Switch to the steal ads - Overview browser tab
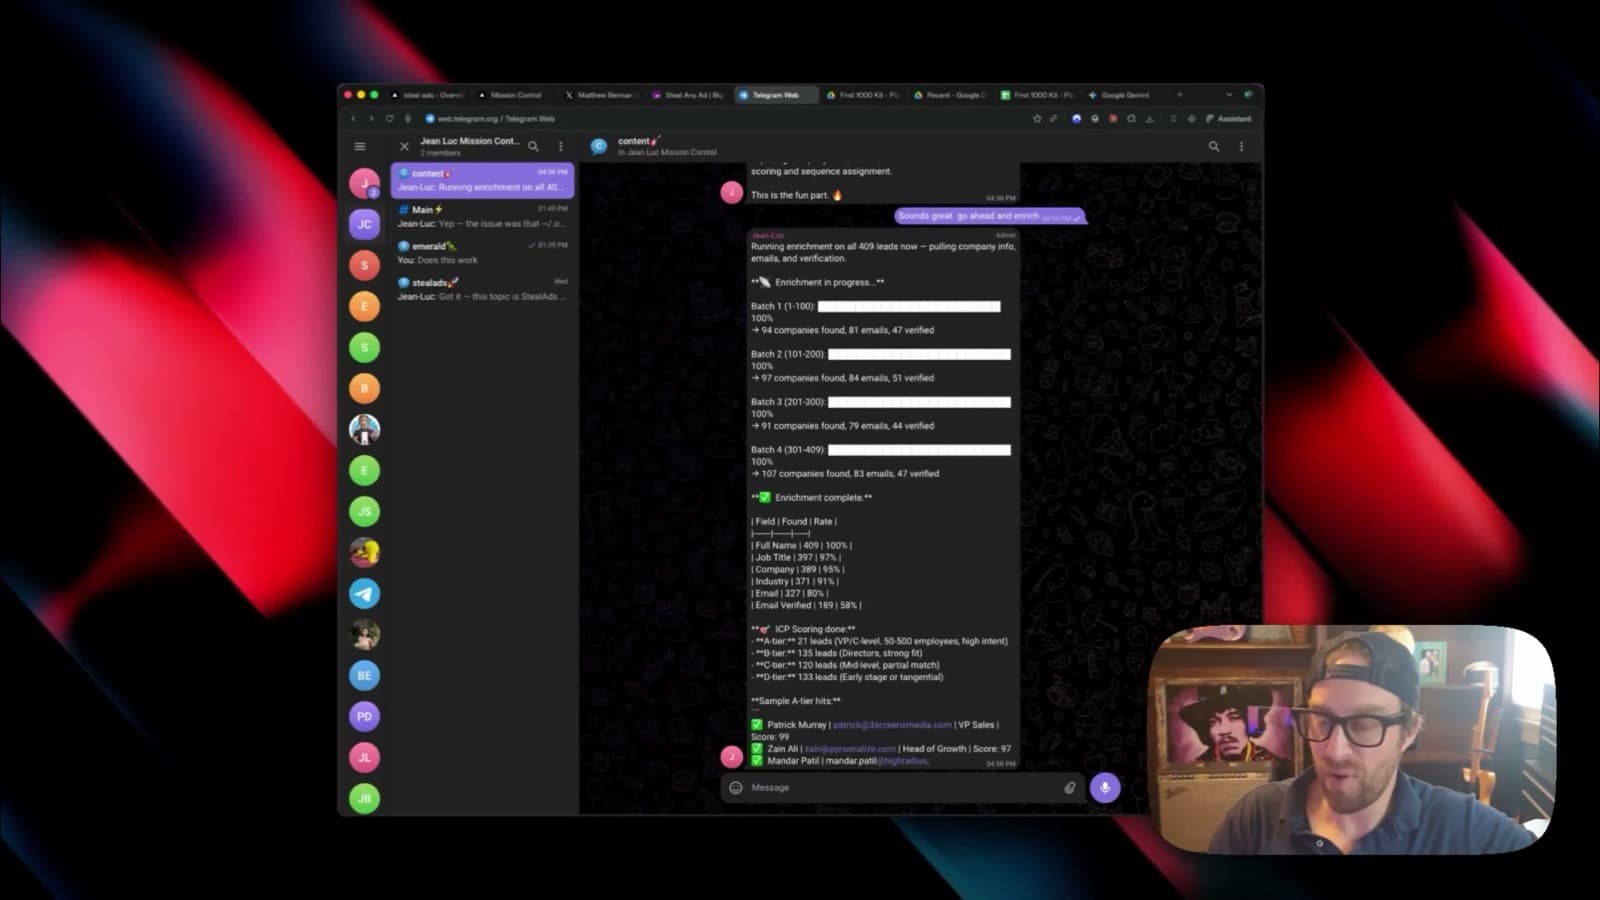This screenshot has width=1600, height=900. pos(428,95)
